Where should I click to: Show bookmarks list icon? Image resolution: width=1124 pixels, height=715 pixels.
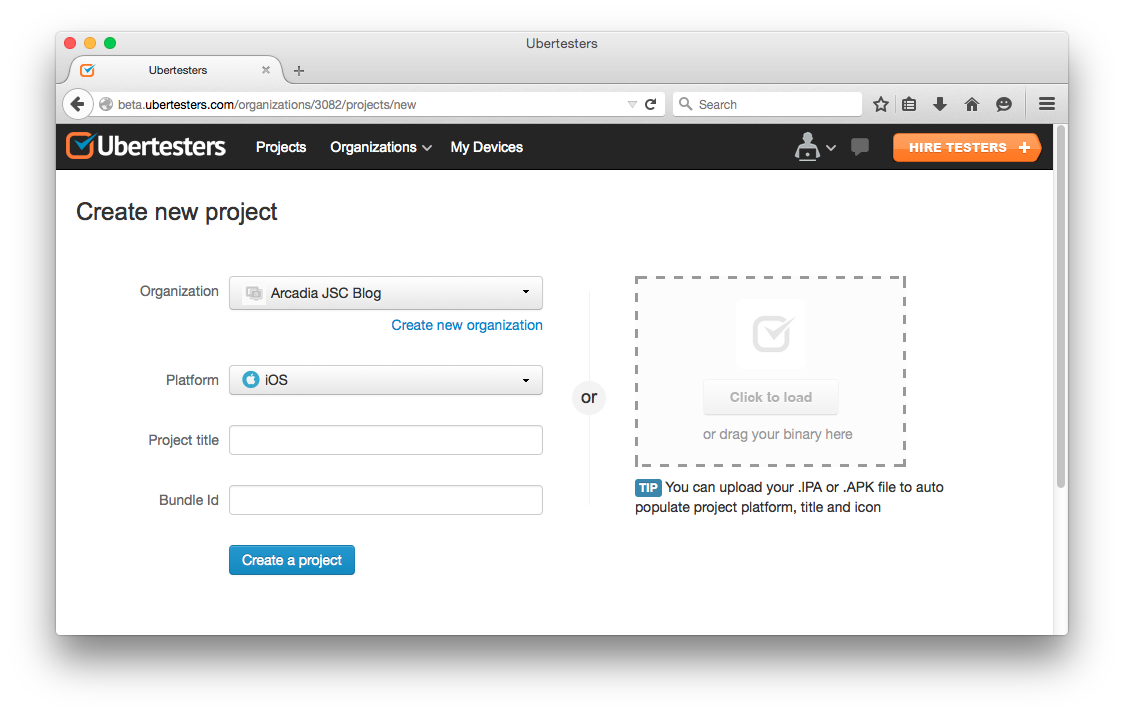(909, 104)
